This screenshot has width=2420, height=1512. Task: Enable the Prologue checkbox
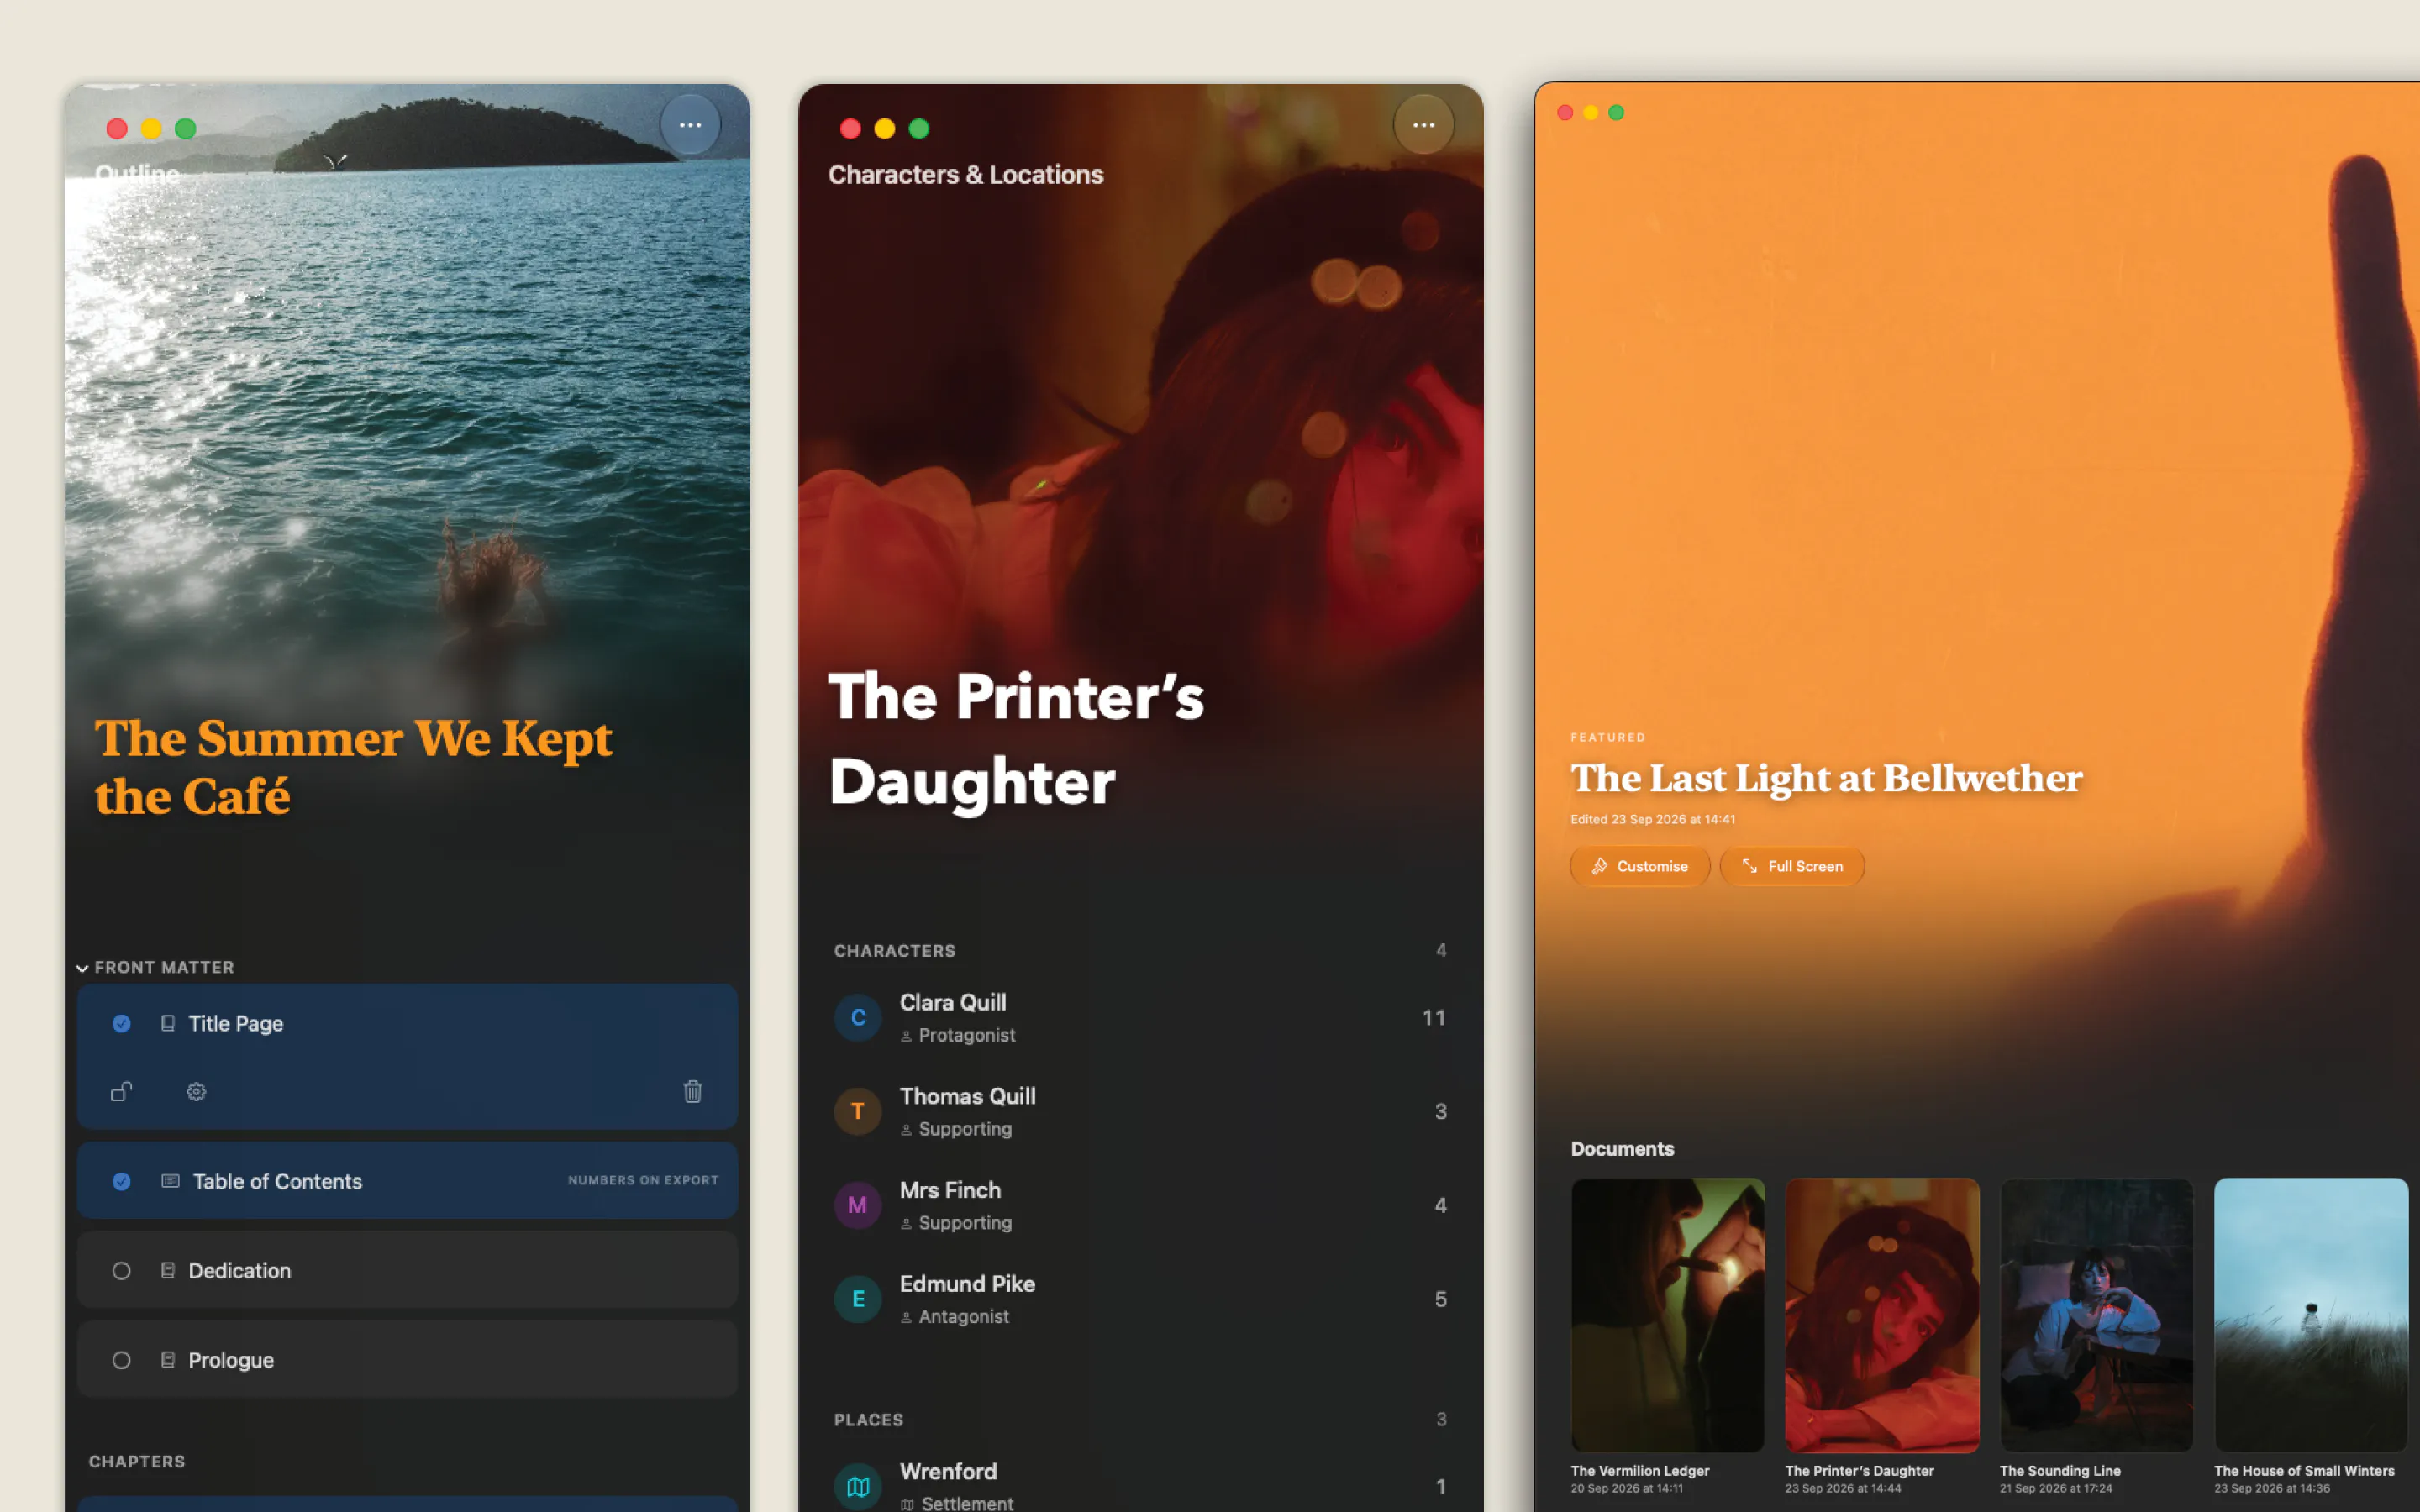[x=121, y=1360]
